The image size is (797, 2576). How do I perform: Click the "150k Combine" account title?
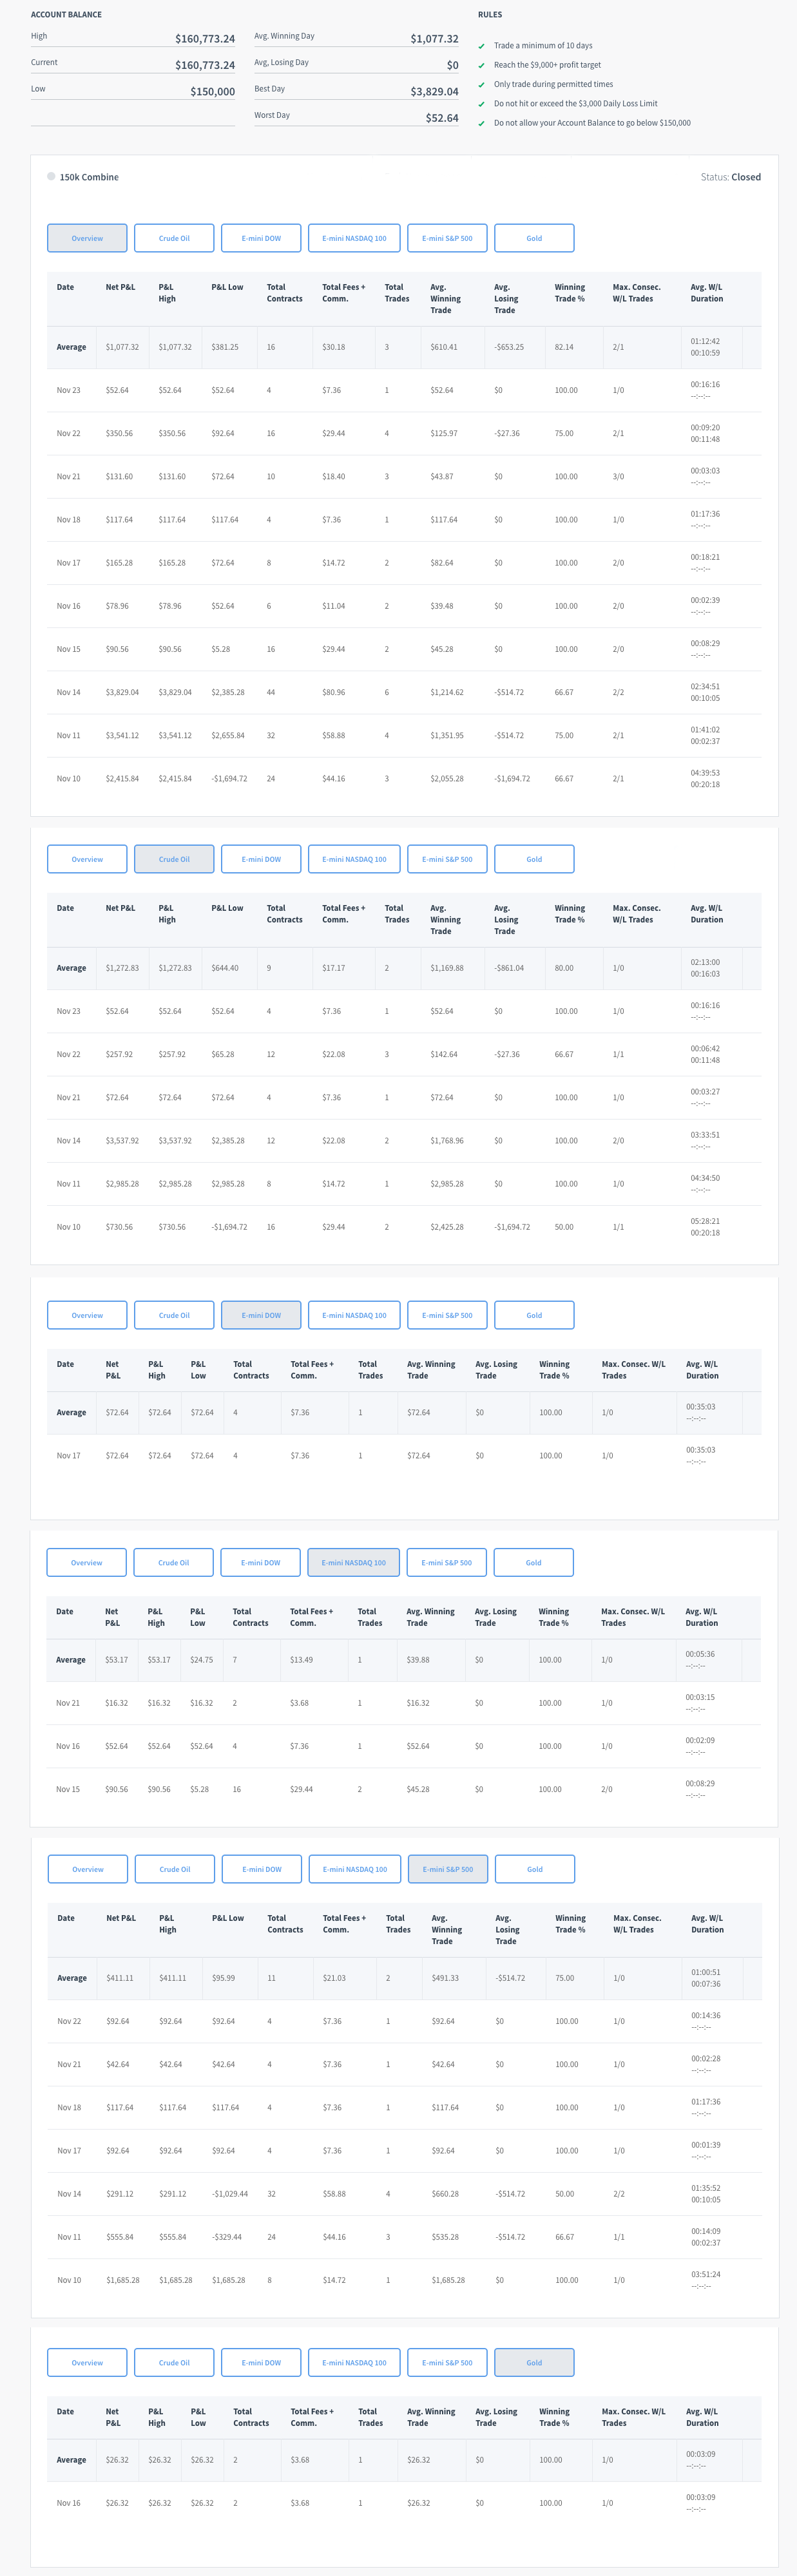[x=89, y=177]
